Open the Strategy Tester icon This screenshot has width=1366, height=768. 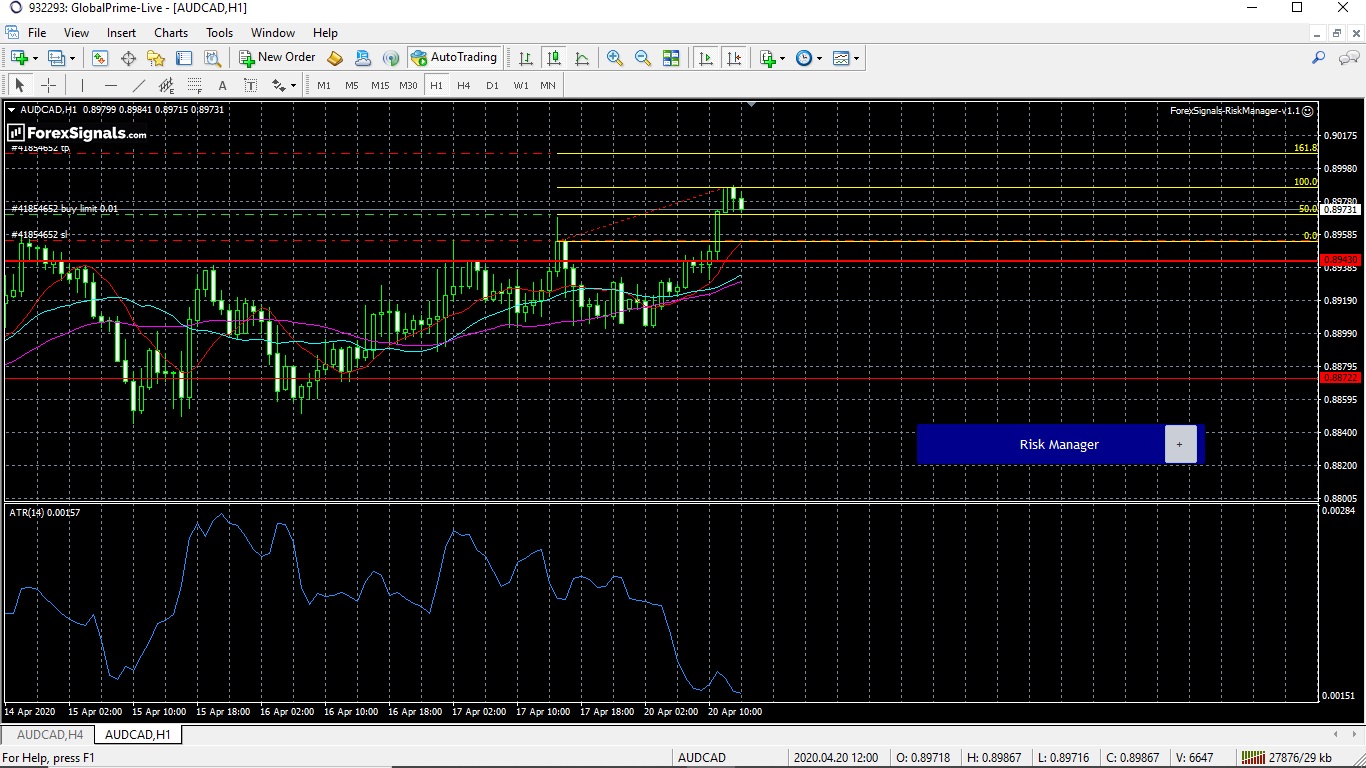[212, 58]
